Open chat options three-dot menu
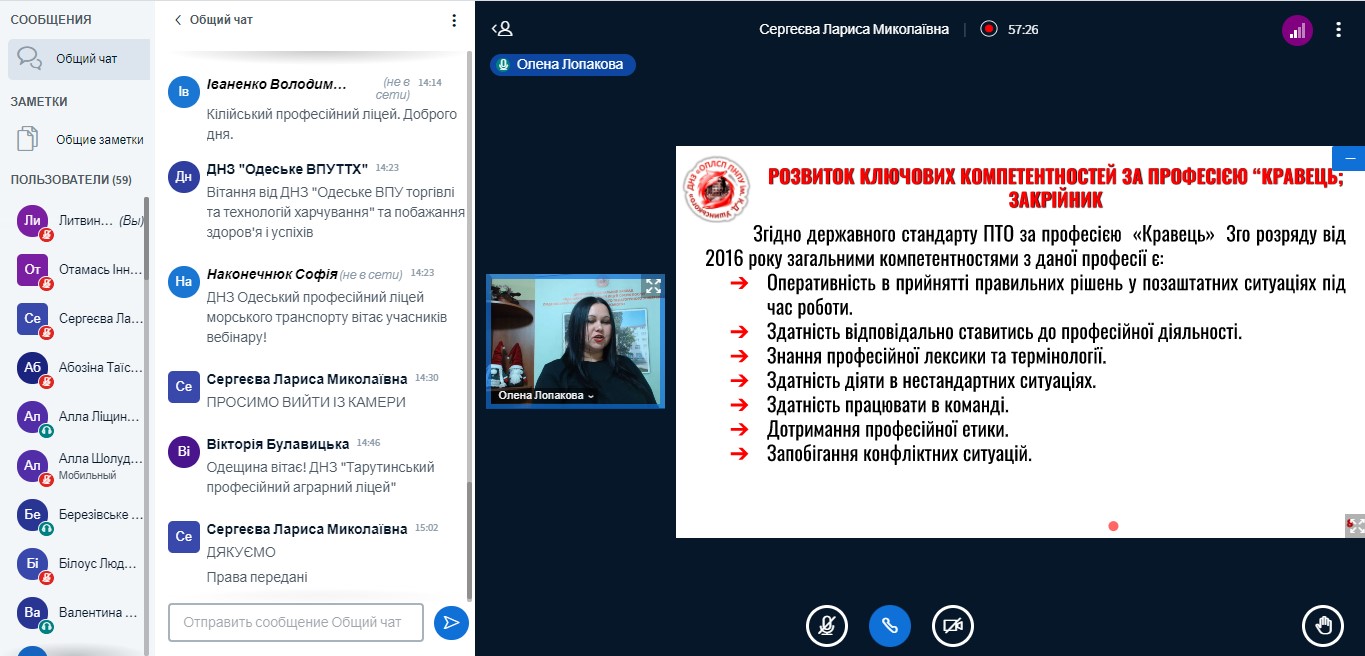 [454, 20]
